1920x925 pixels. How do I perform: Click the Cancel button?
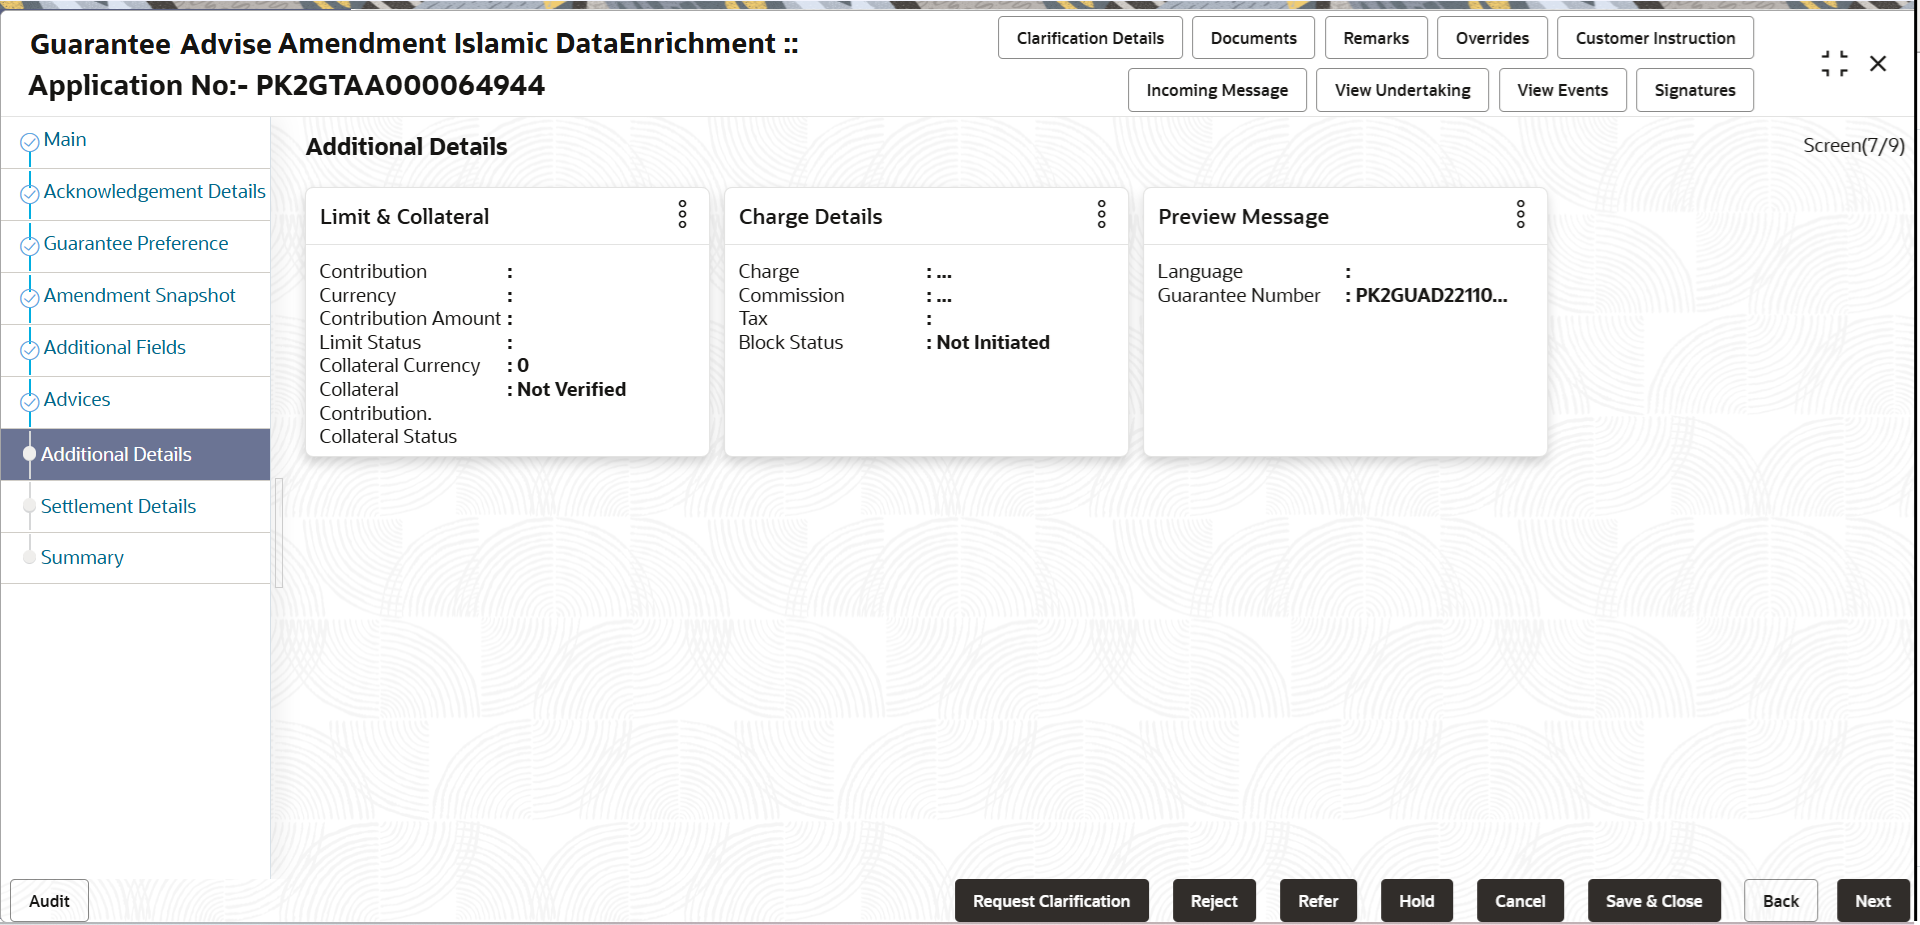[1520, 901]
